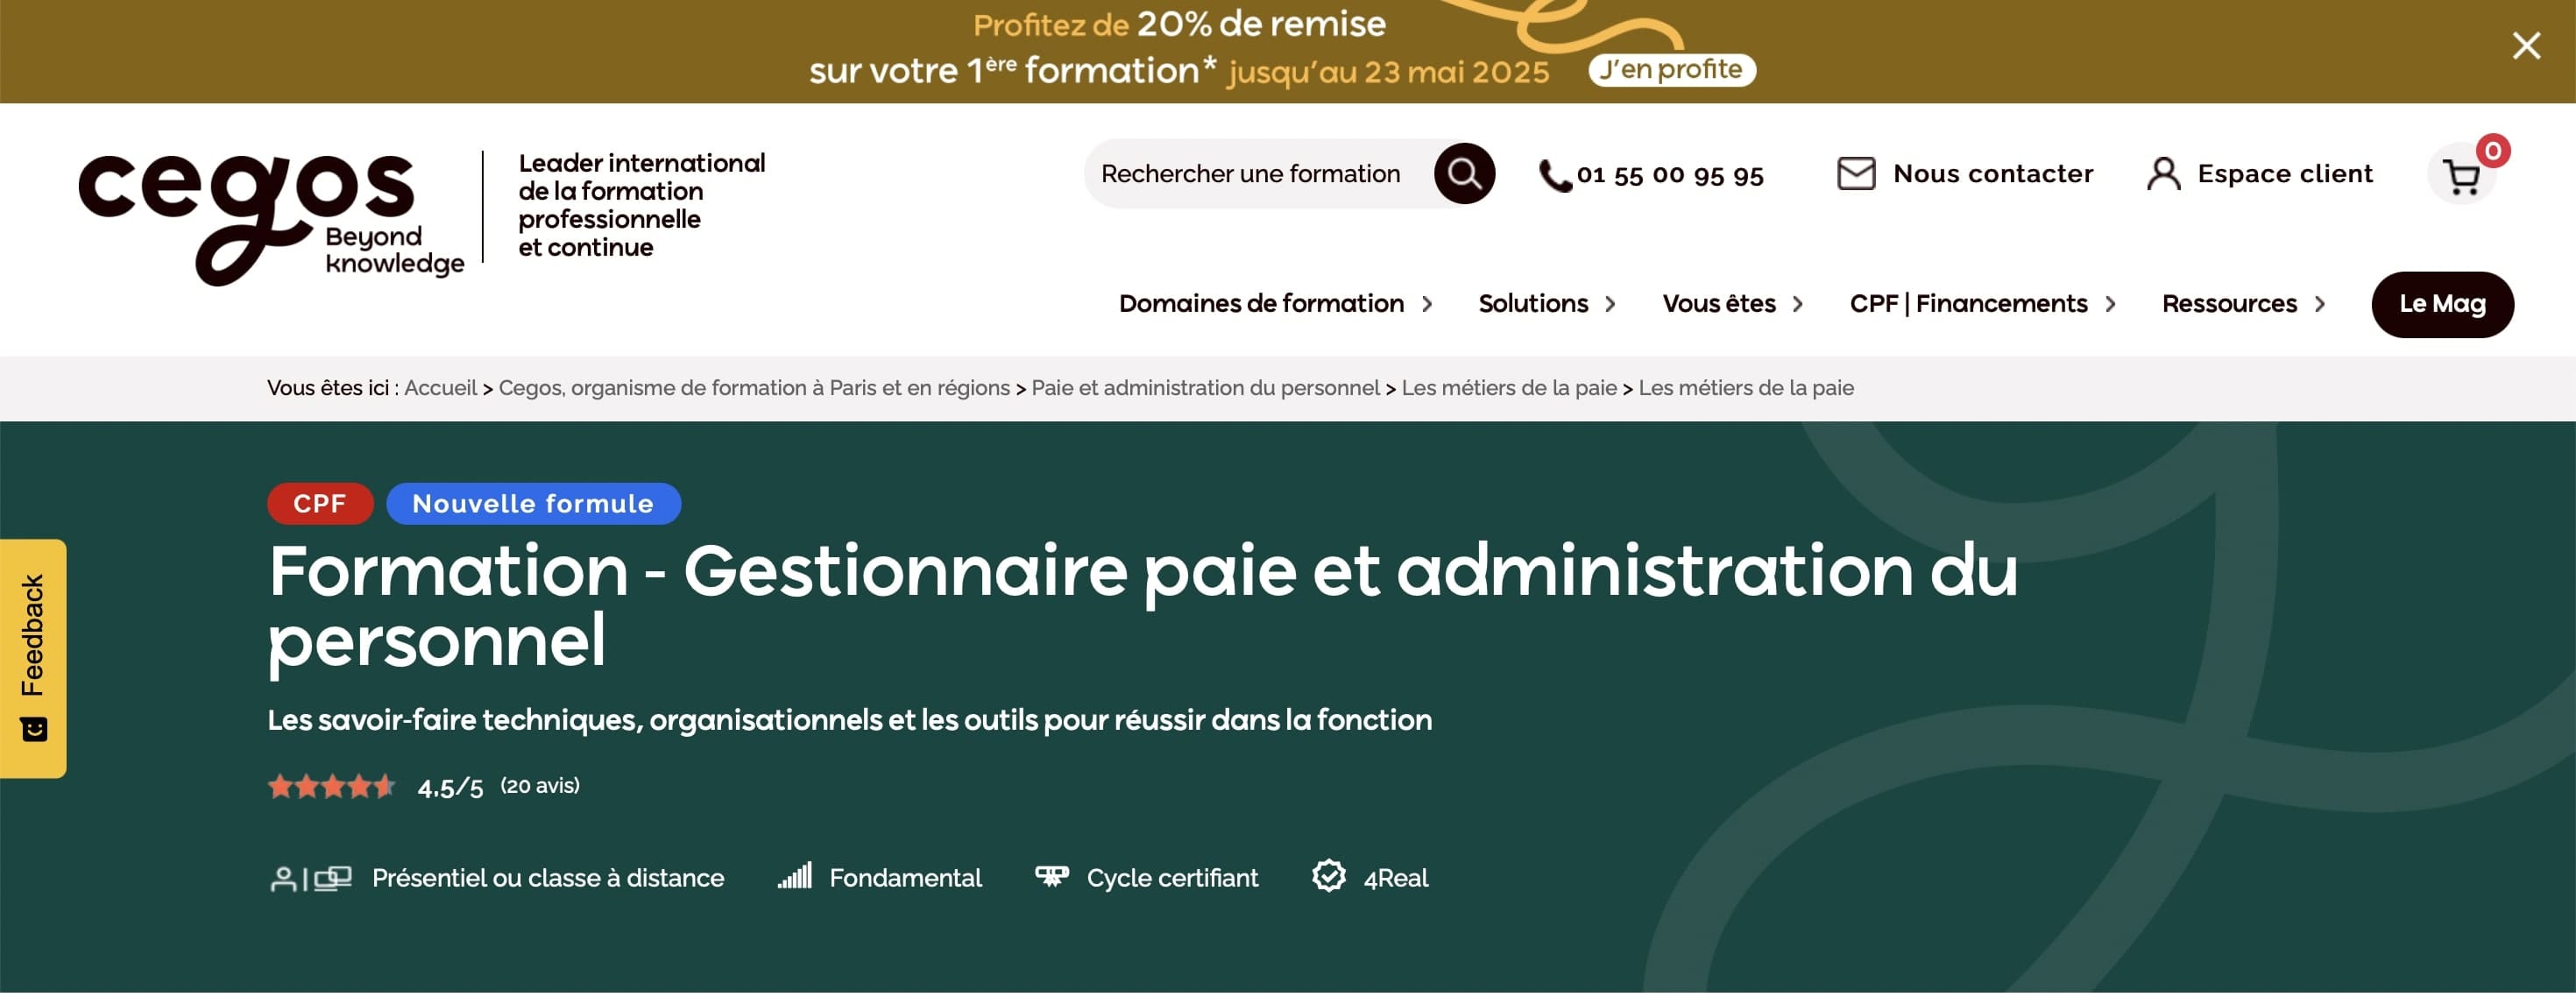Screen dimensions: 2576x997
Task: Click the red CPF badge
Action: [x=320, y=504]
